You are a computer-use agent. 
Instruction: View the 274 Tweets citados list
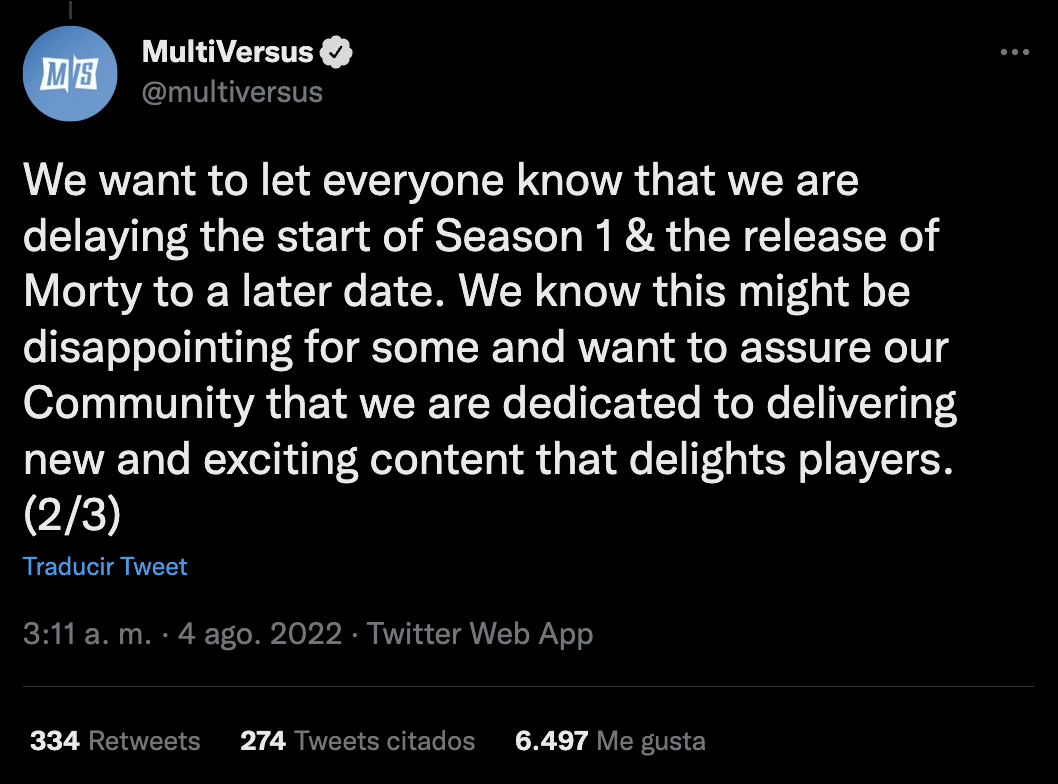(x=358, y=741)
